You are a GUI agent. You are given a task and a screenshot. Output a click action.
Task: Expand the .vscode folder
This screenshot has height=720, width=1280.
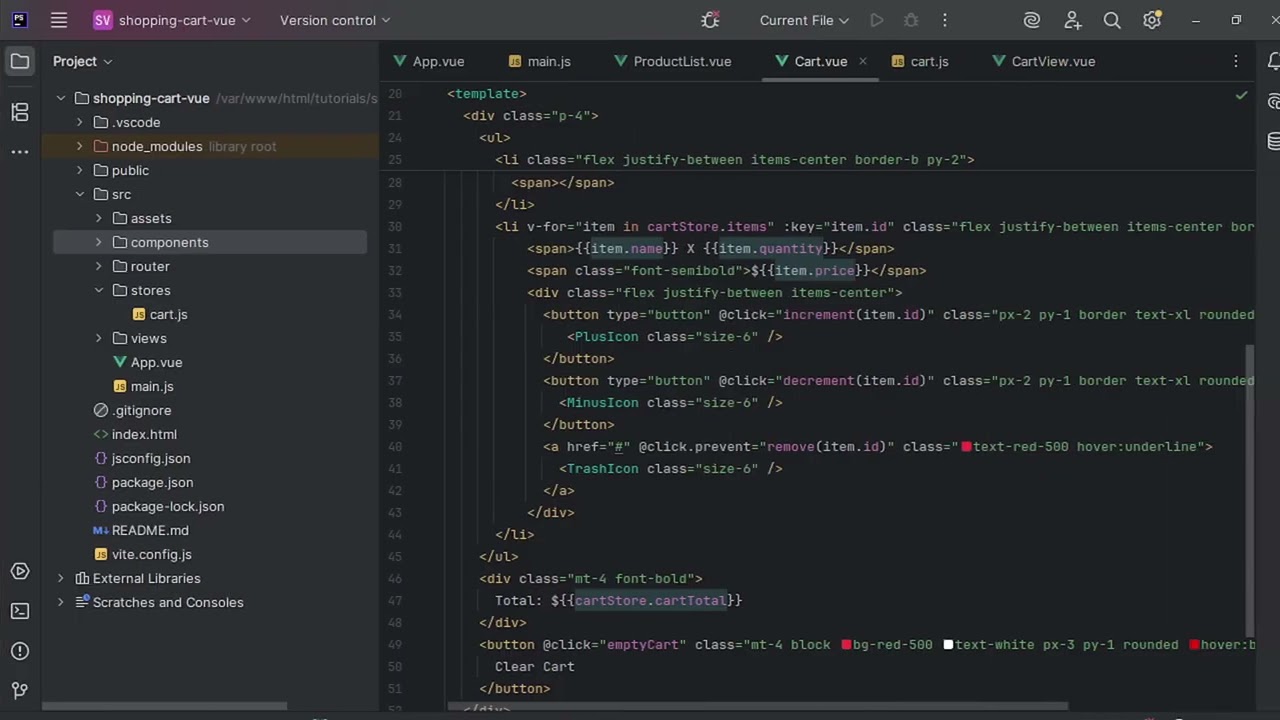(x=79, y=122)
